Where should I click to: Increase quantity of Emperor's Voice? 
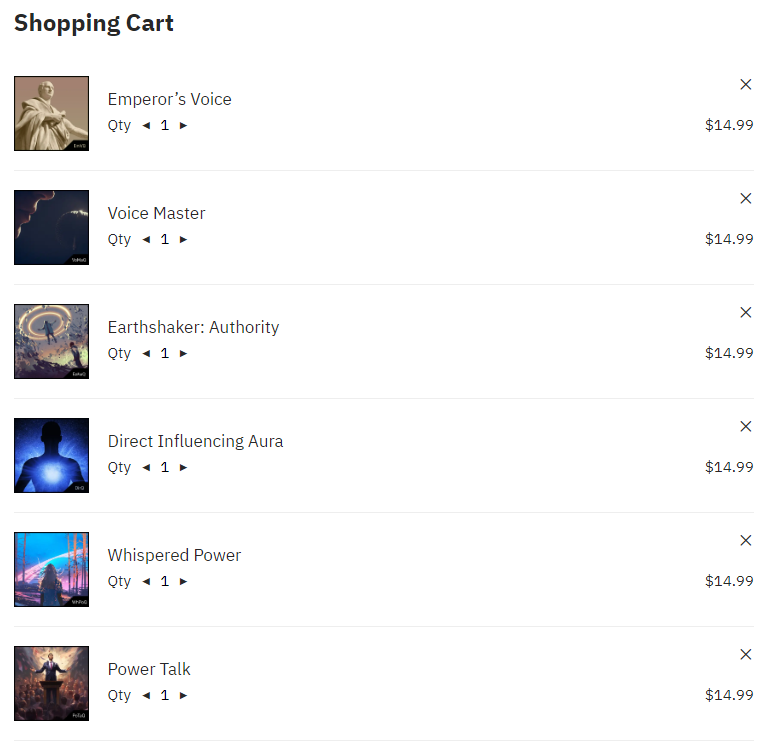point(183,125)
